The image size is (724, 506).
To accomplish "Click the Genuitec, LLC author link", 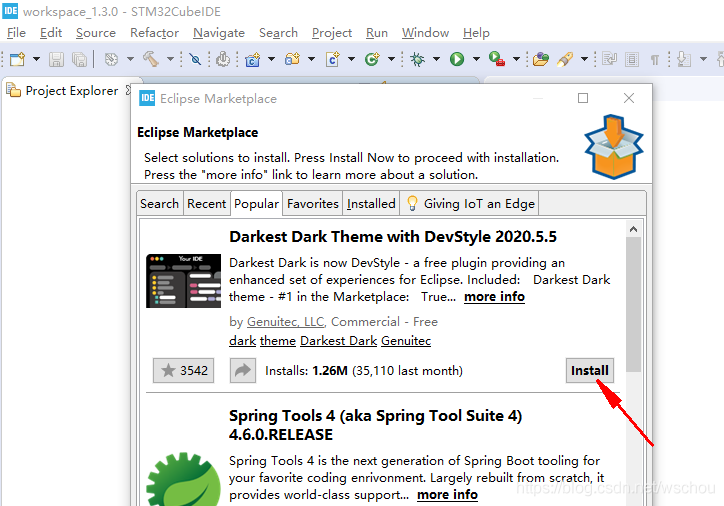I will tap(286, 321).
